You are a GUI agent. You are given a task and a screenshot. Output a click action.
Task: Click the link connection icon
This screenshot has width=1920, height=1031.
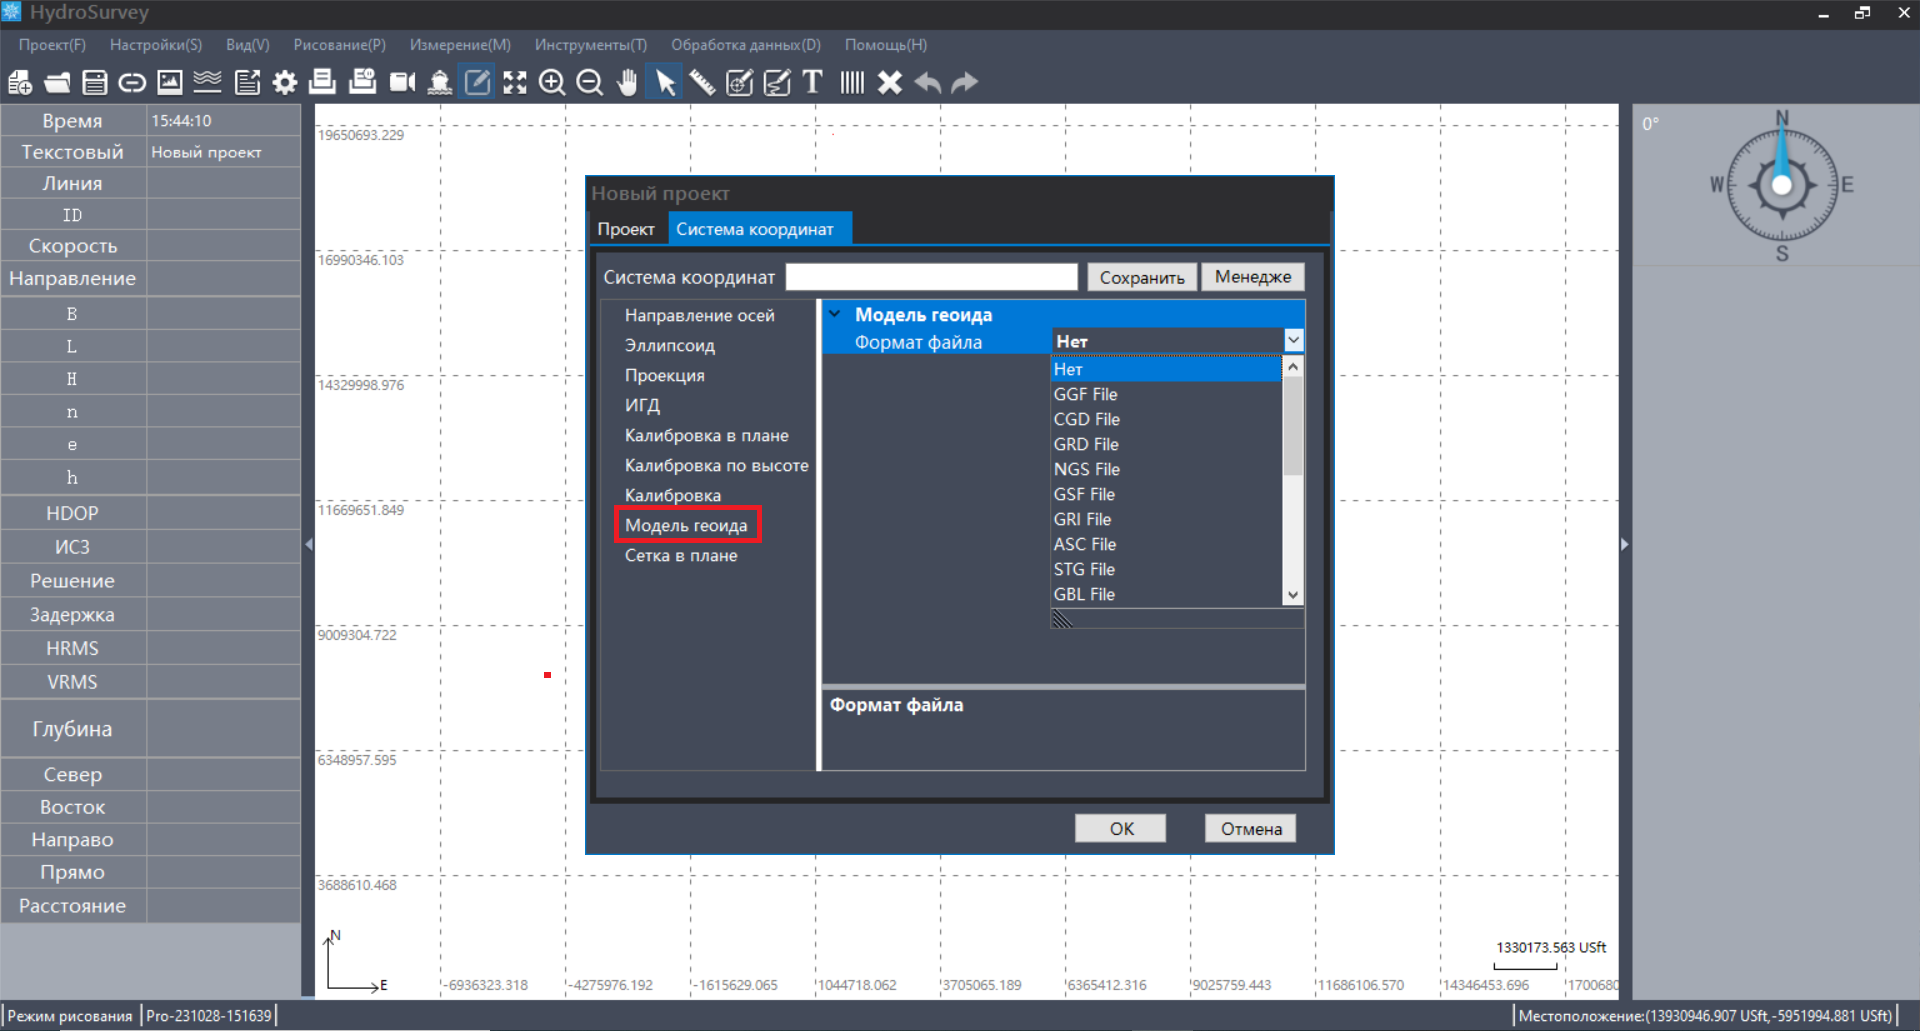coord(132,82)
